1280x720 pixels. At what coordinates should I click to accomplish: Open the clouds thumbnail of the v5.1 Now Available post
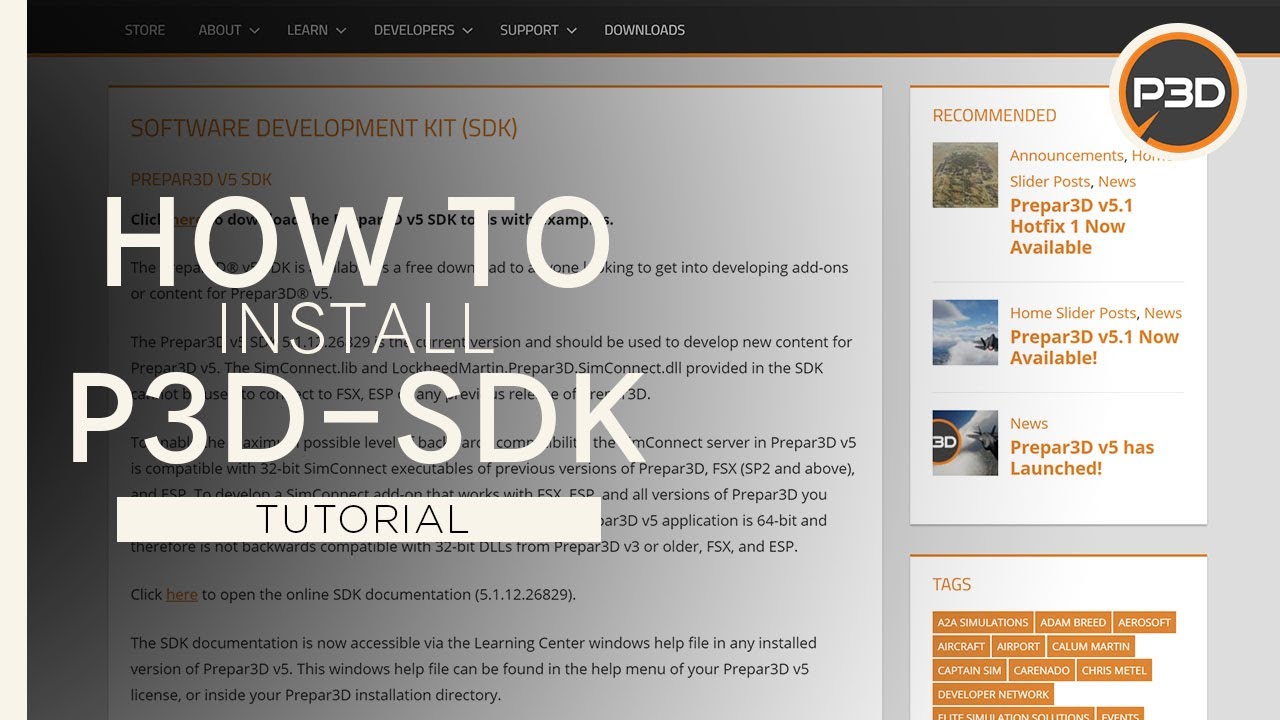tap(965, 332)
